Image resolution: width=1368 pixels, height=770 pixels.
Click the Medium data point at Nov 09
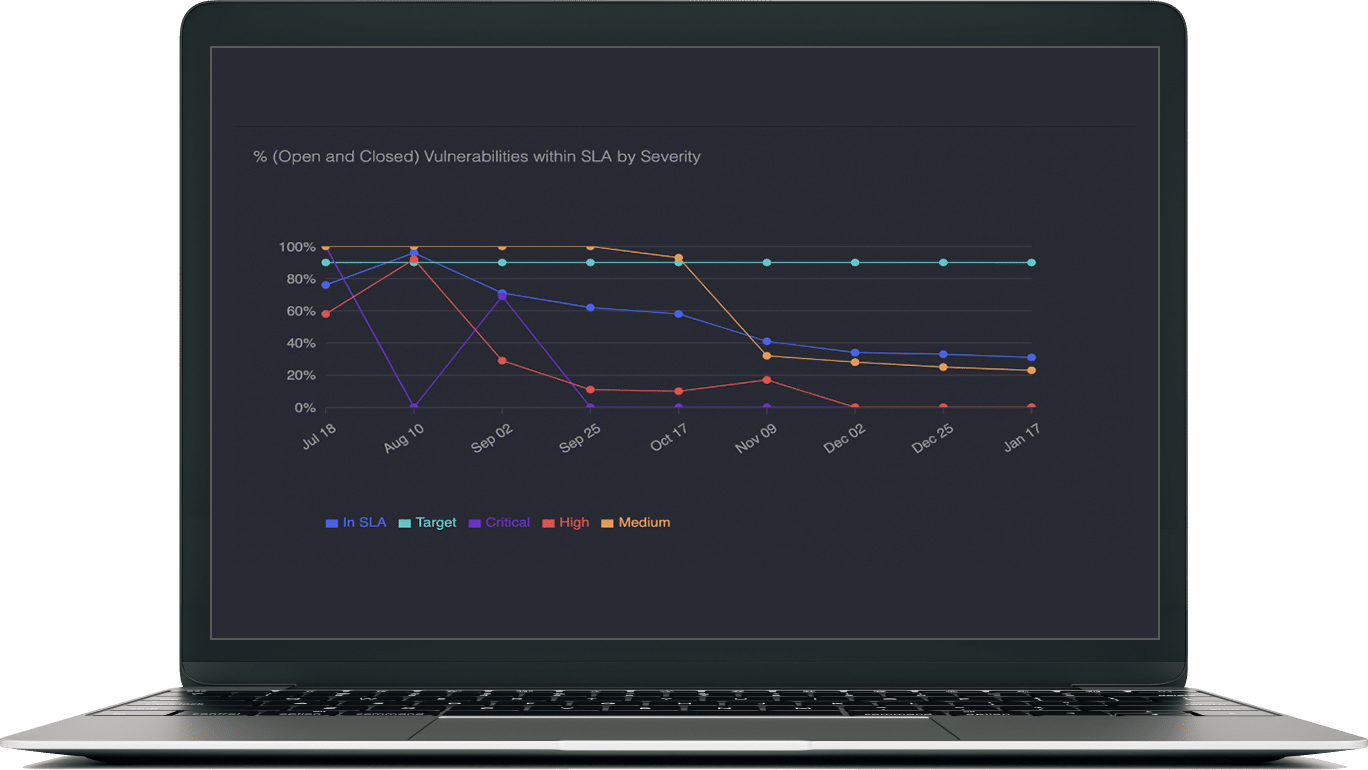coord(767,356)
